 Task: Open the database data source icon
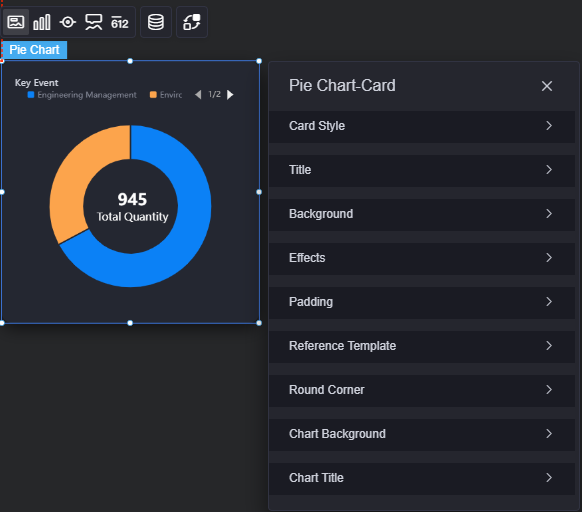tap(156, 22)
